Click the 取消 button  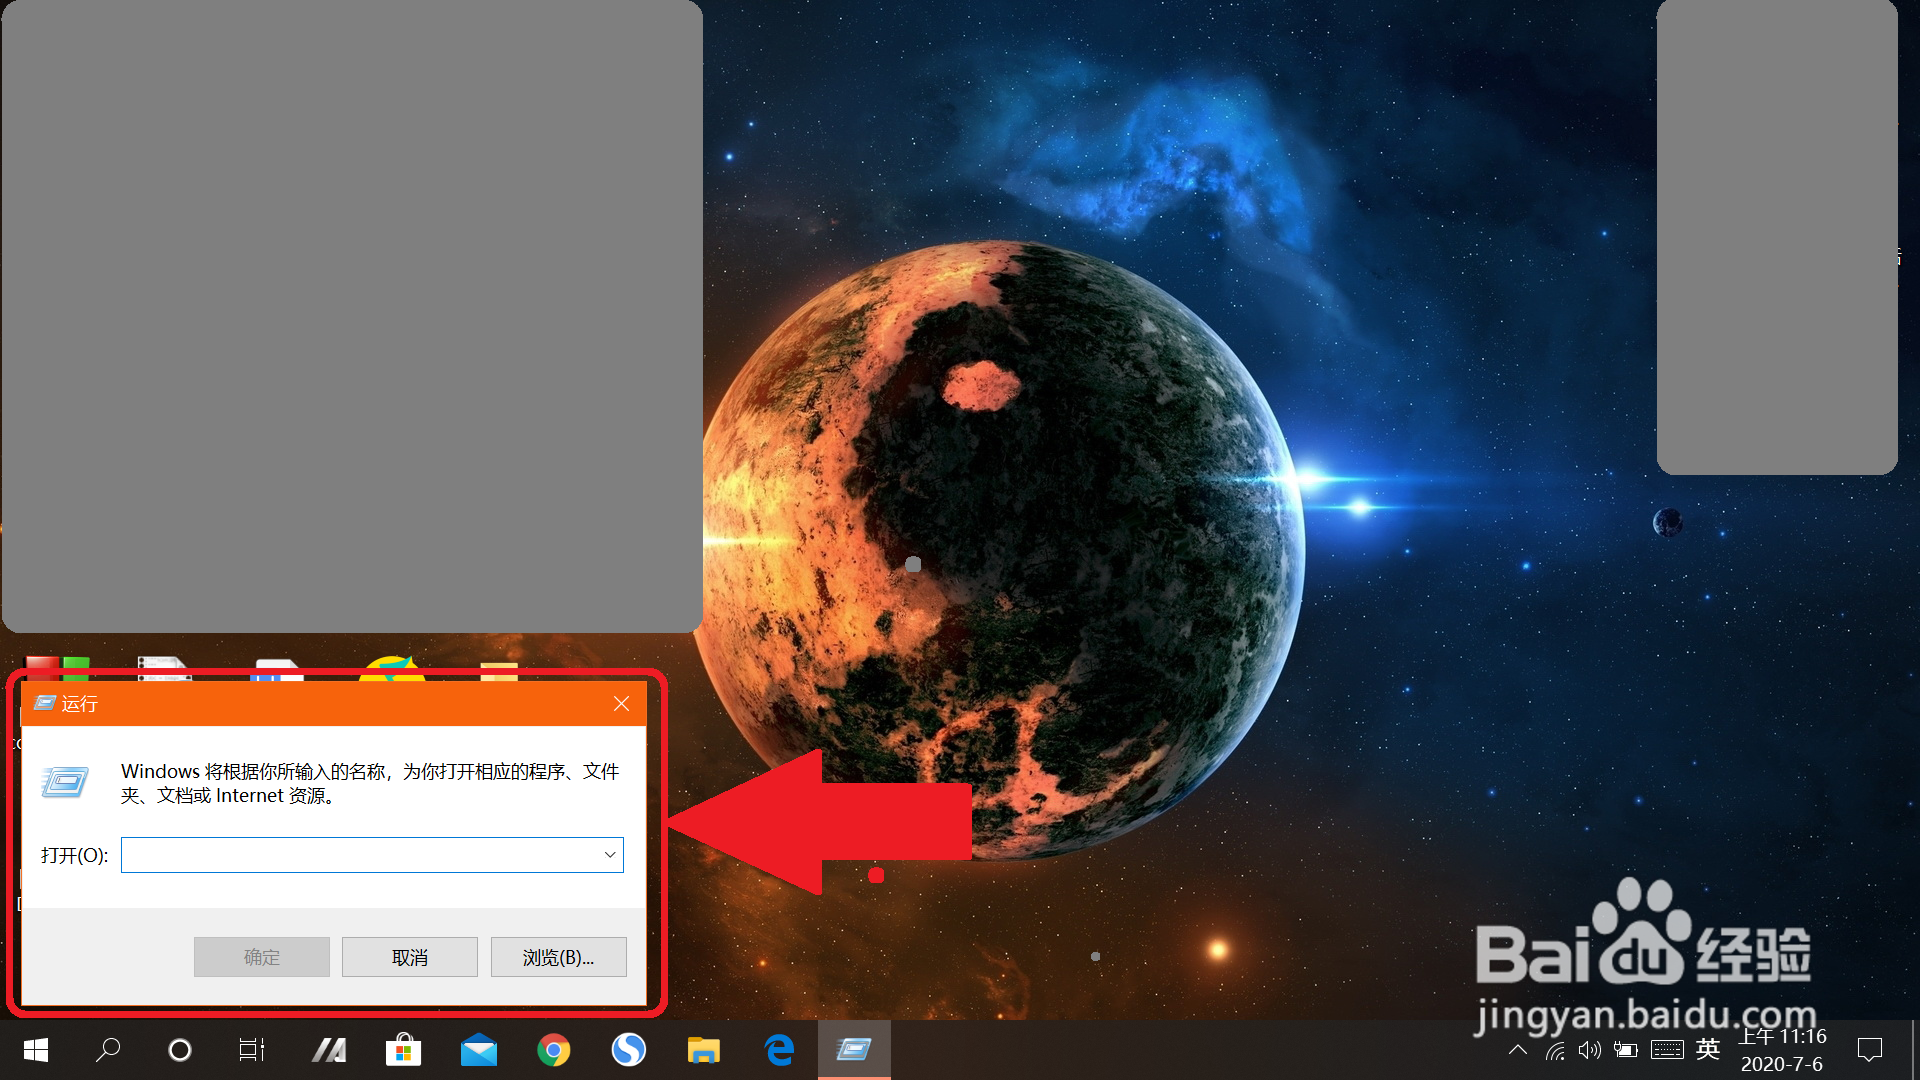410,957
